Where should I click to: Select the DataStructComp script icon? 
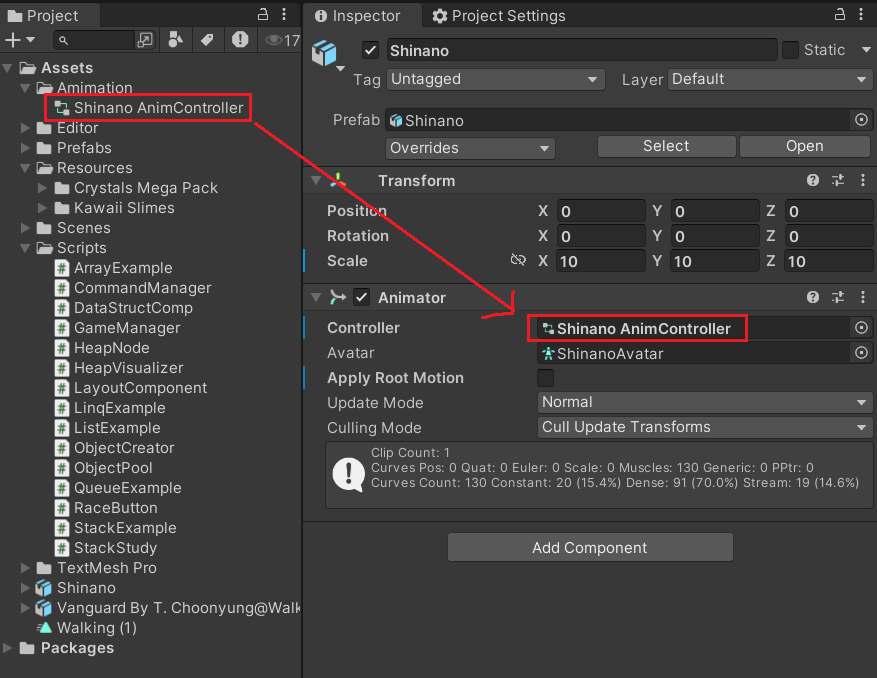(62, 308)
